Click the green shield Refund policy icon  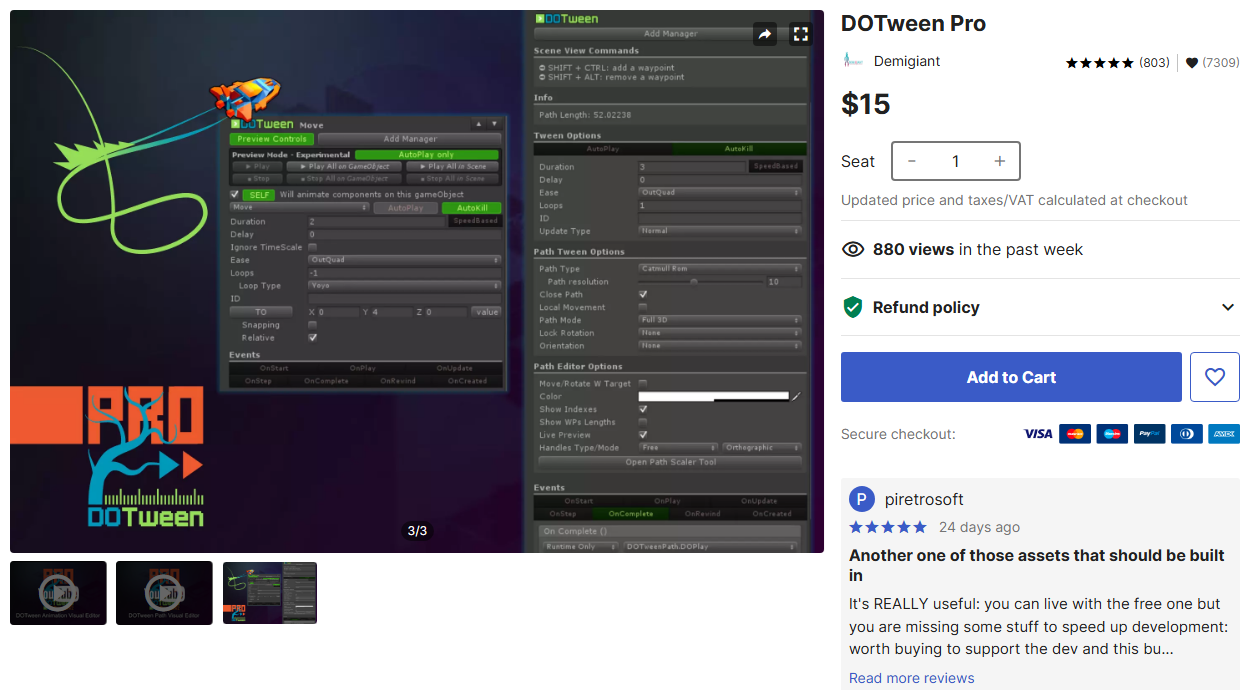click(853, 307)
